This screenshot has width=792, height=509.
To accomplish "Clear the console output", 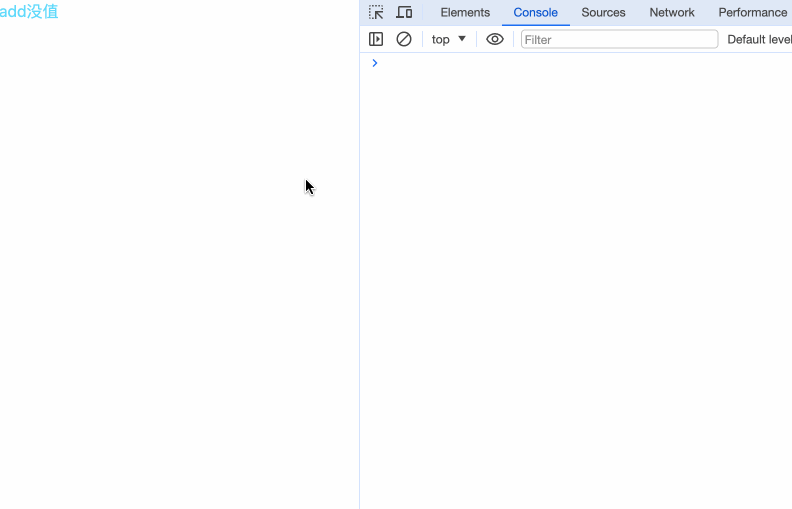I will point(404,39).
